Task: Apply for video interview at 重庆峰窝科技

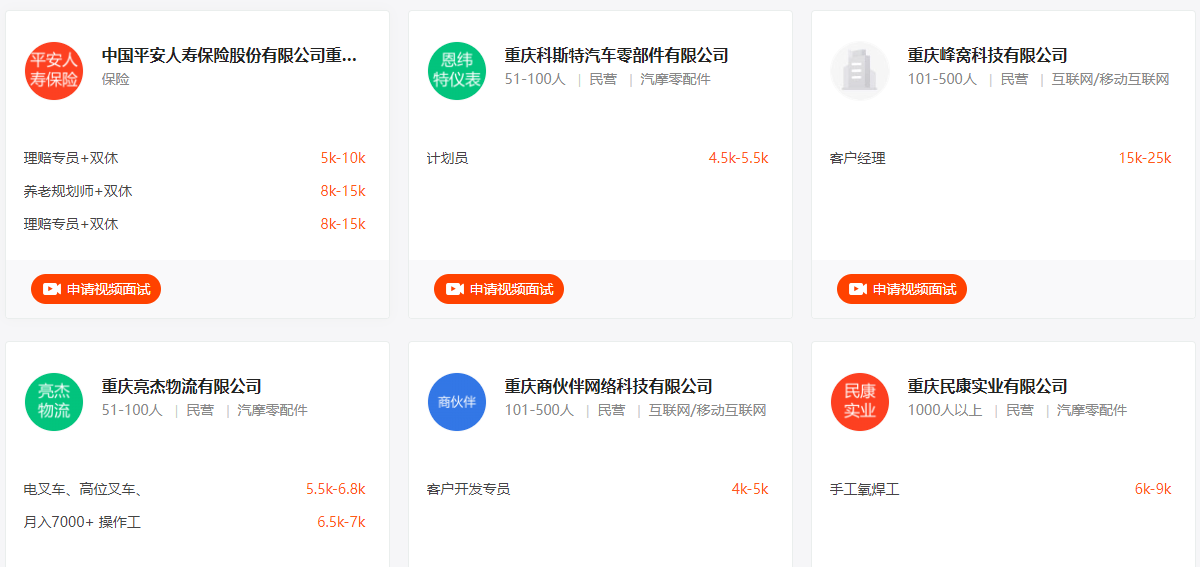Action: (x=902, y=289)
